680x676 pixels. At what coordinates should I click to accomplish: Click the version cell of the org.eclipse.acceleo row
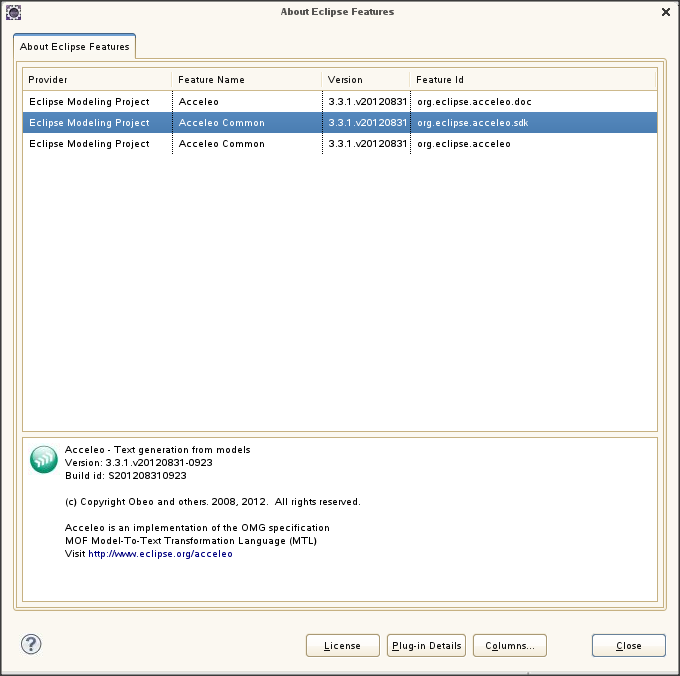[367, 144]
